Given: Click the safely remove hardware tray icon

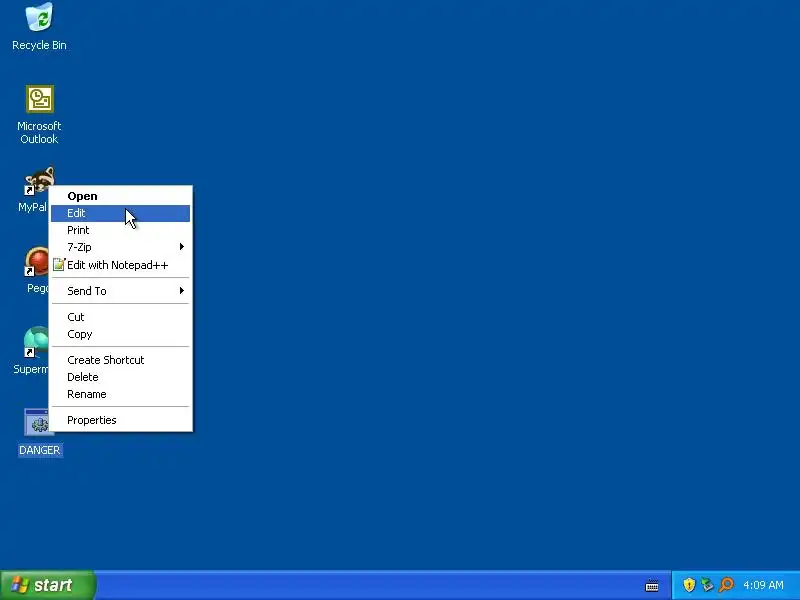Looking at the screenshot, I should point(707,585).
